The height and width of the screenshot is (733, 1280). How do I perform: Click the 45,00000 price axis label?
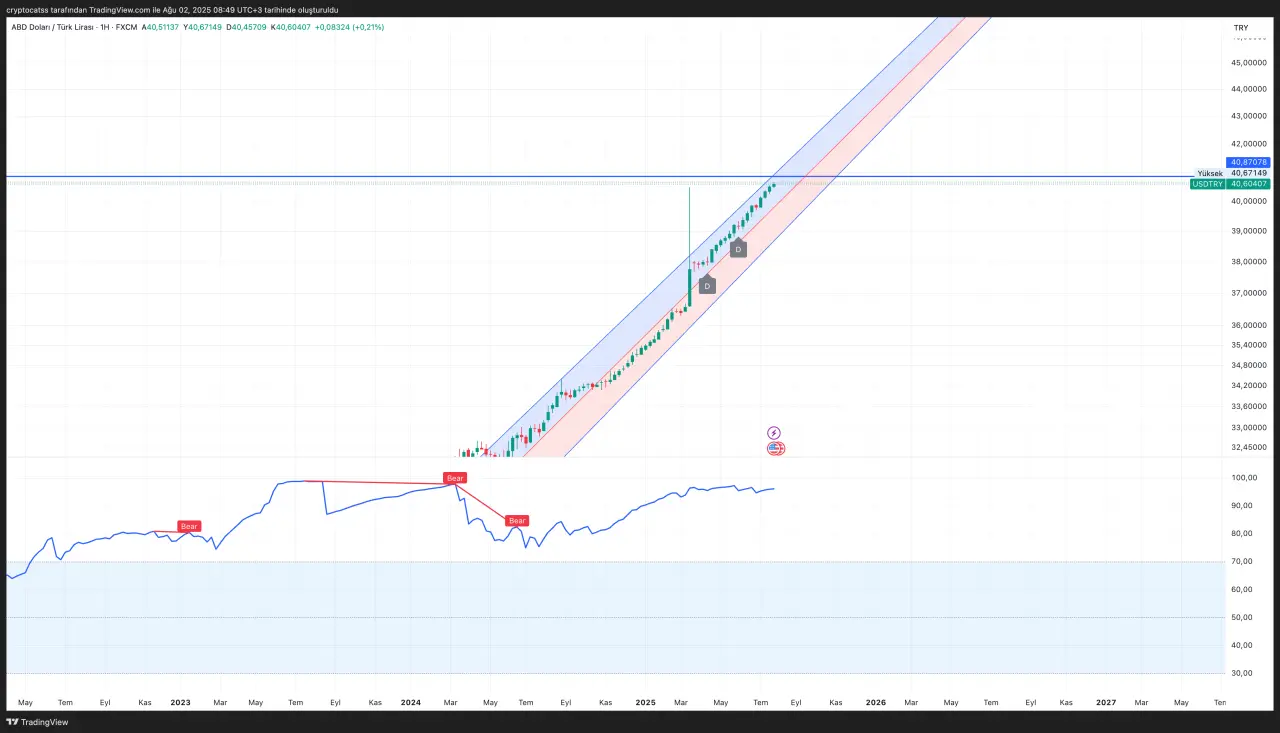click(1249, 63)
